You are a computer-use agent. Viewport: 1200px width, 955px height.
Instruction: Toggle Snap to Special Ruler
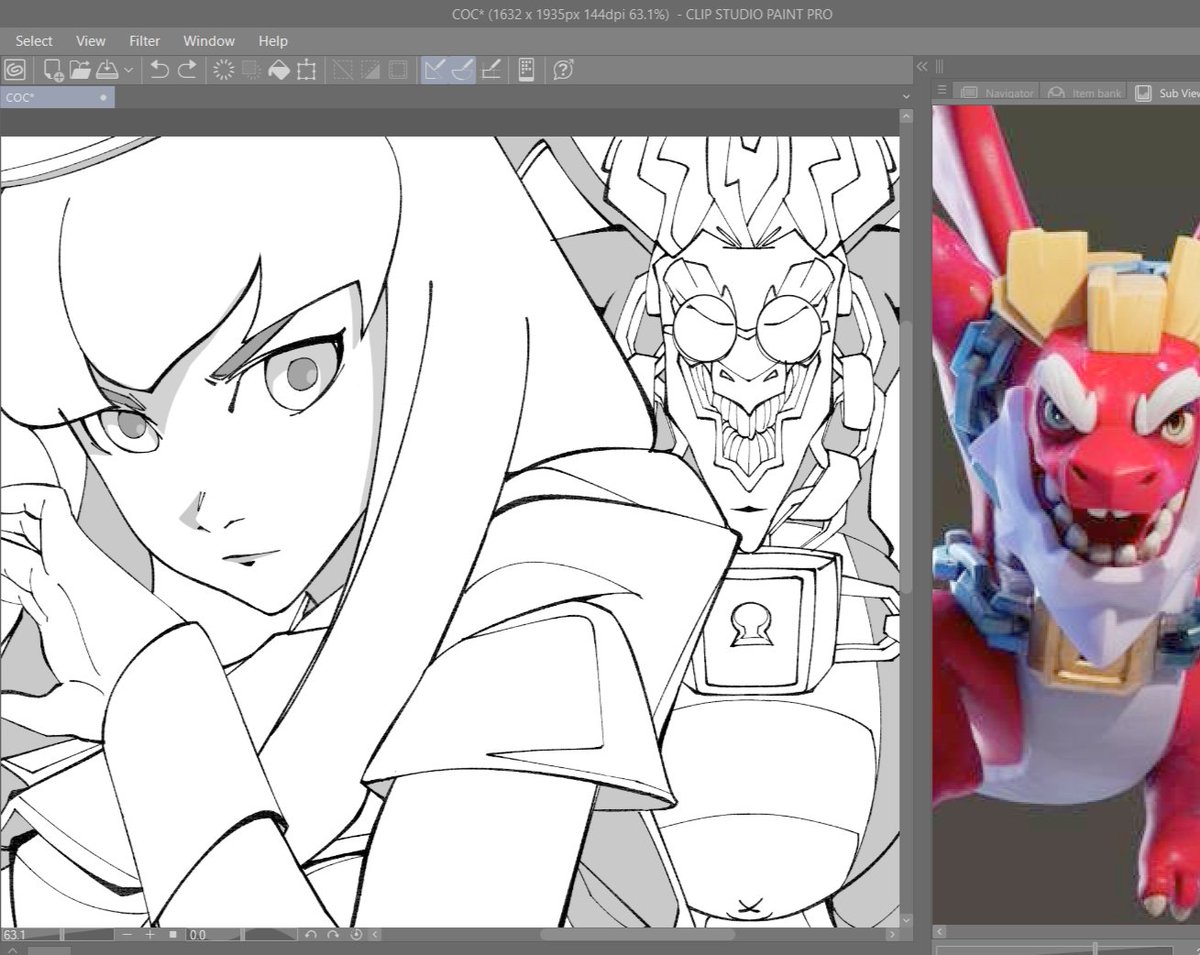[462, 70]
